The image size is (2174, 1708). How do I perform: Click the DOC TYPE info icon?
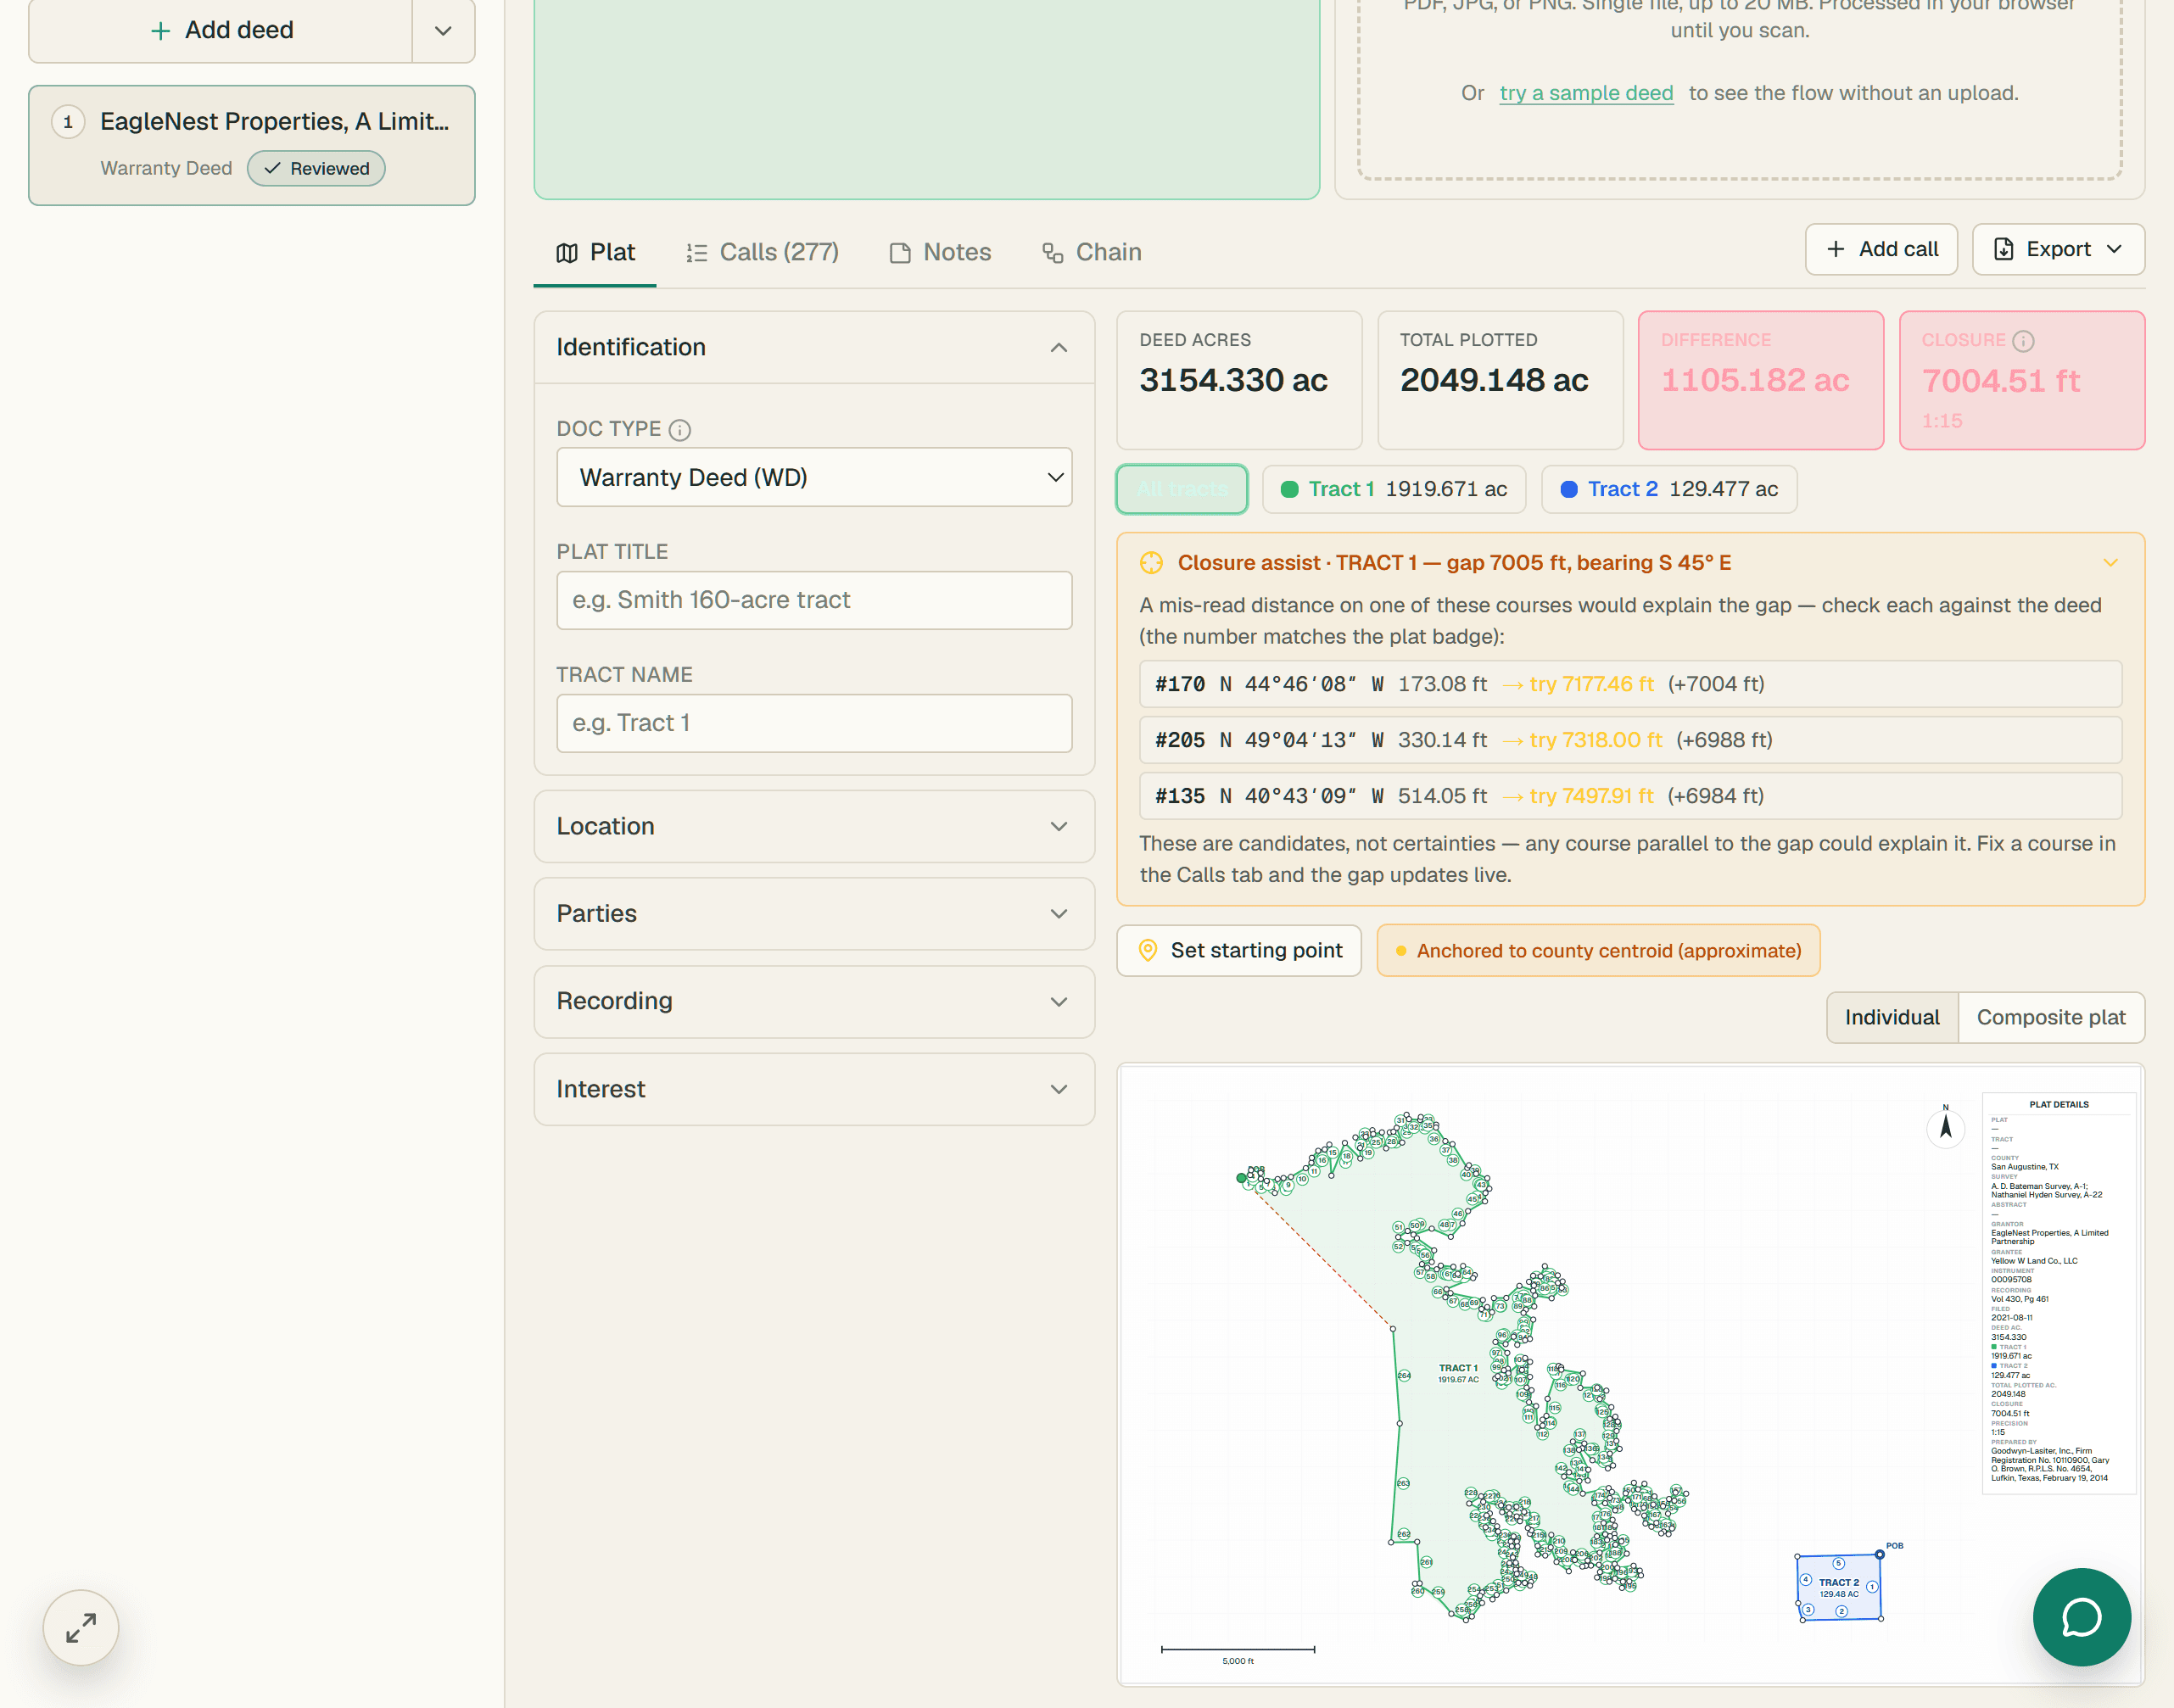pos(680,430)
